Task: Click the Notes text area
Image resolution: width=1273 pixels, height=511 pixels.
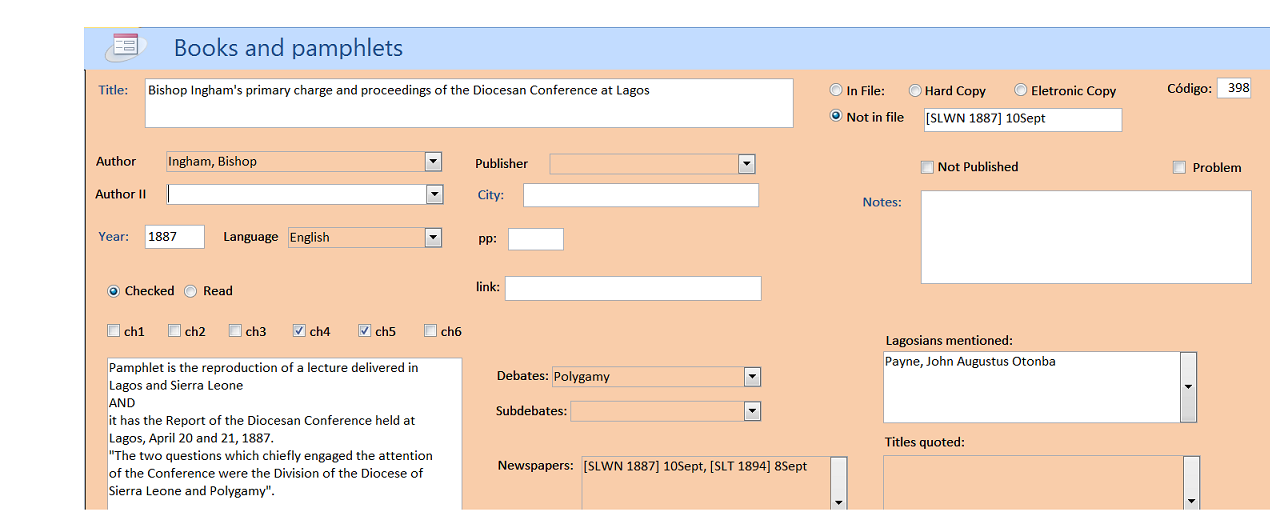Action: click(x=1085, y=237)
